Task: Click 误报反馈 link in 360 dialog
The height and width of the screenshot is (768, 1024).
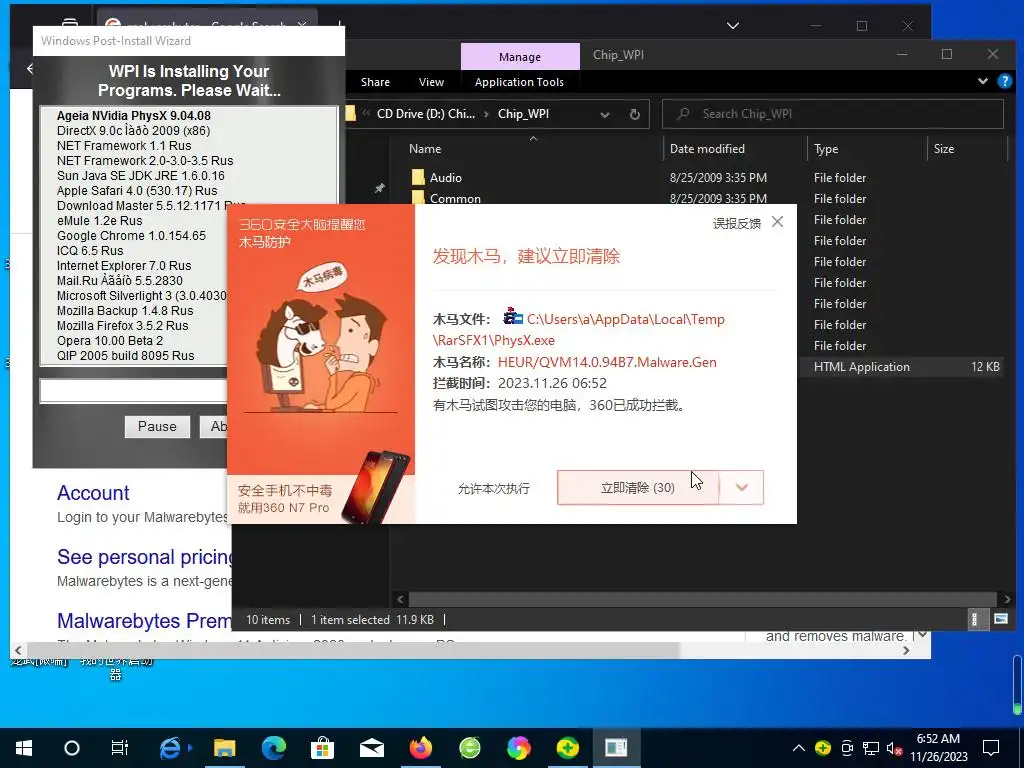Action: click(x=737, y=223)
